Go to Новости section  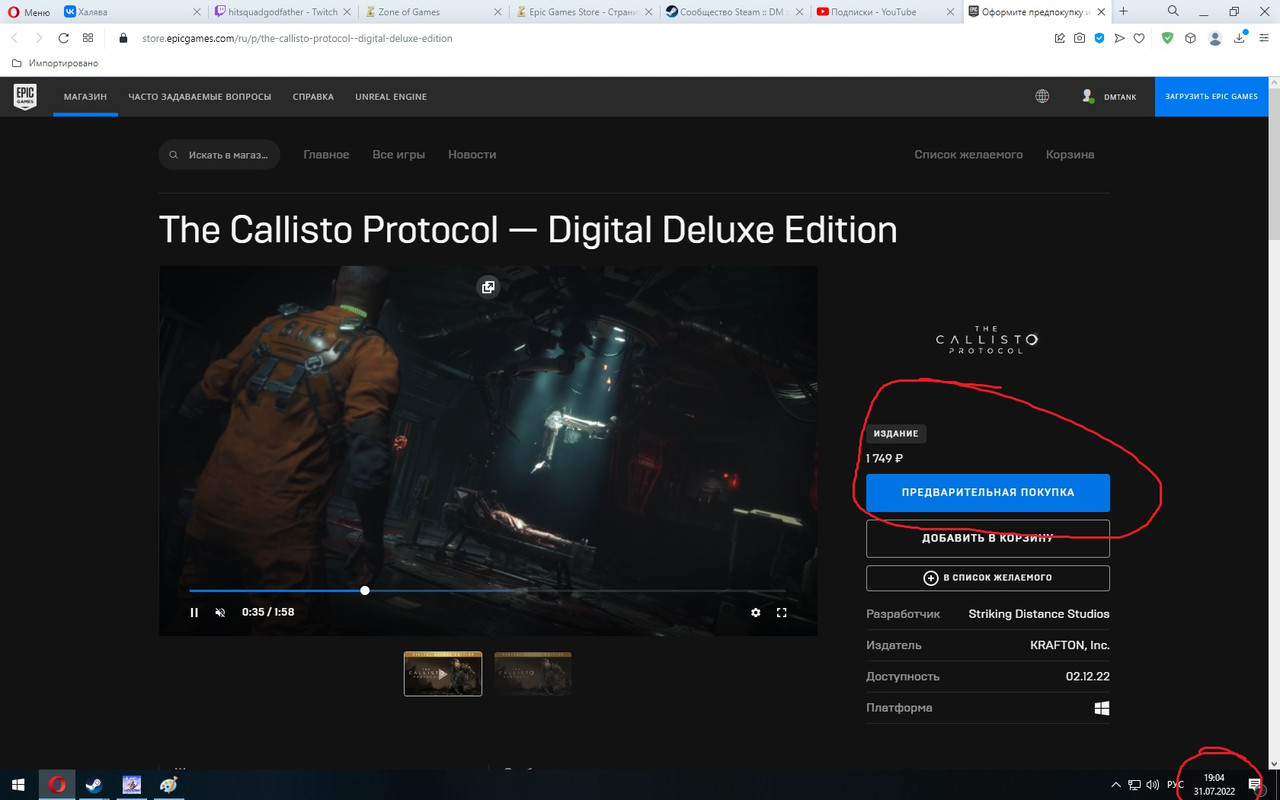tap(472, 155)
